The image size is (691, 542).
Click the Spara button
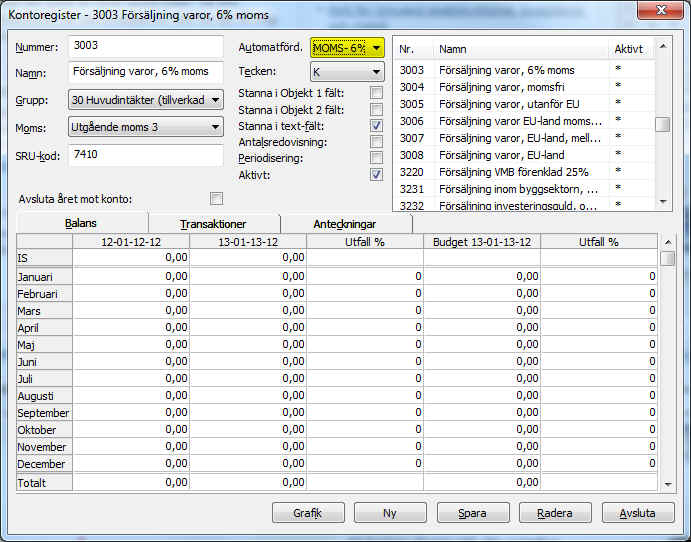coord(472,513)
